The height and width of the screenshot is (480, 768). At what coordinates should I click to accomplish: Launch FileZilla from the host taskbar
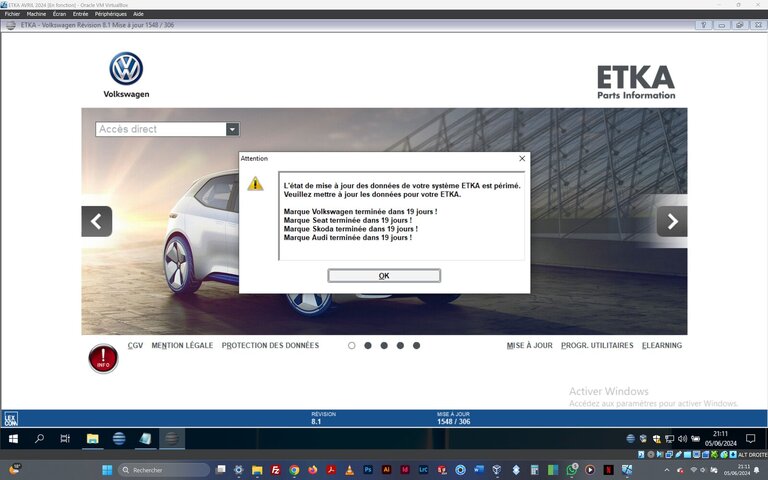coord(275,470)
